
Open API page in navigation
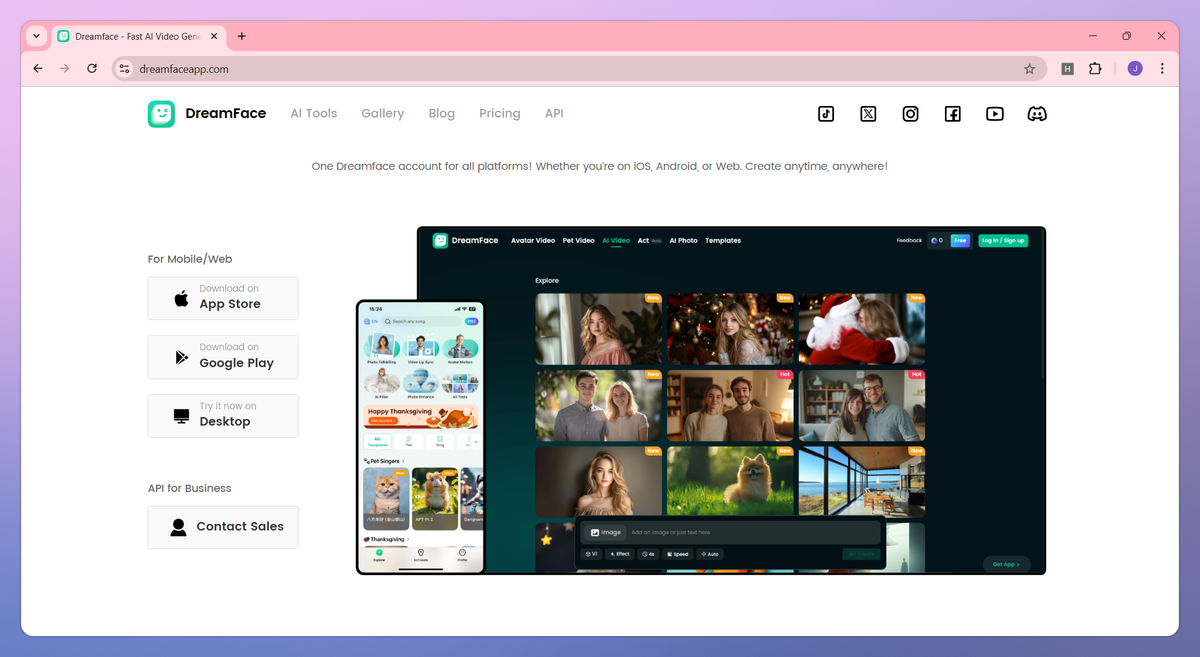click(554, 114)
